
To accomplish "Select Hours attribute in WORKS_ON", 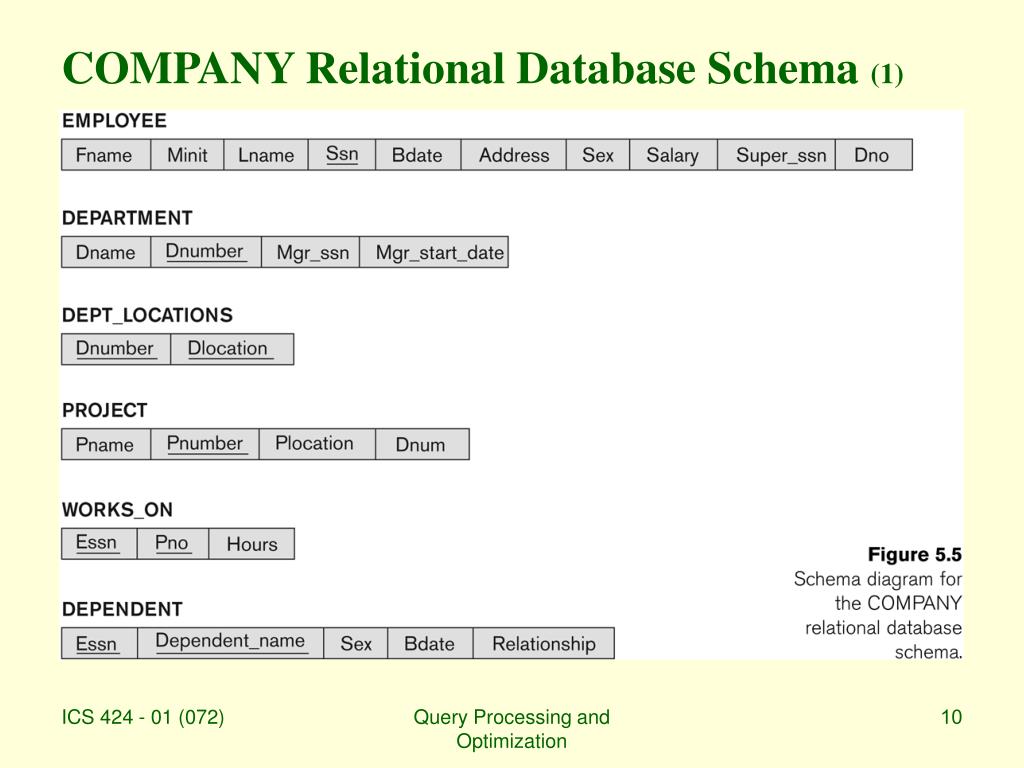I will pyautogui.click(x=251, y=543).
